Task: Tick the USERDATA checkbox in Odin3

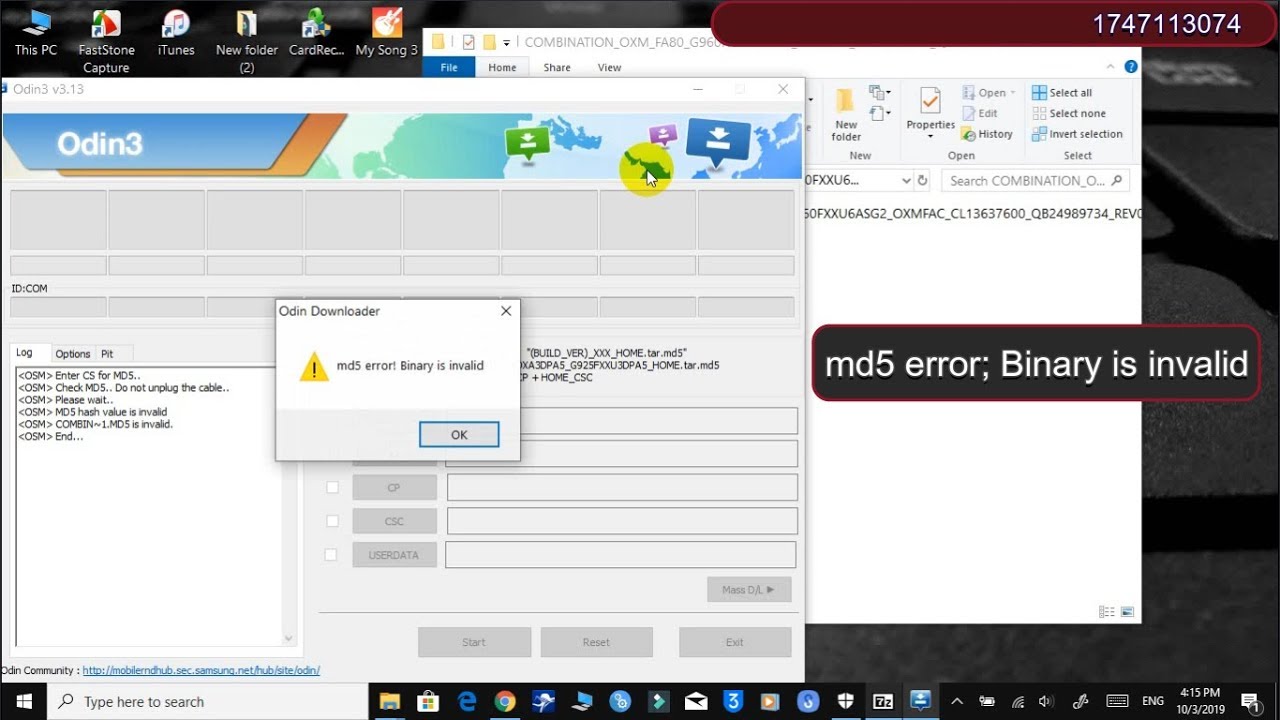Action: point(331,554)
